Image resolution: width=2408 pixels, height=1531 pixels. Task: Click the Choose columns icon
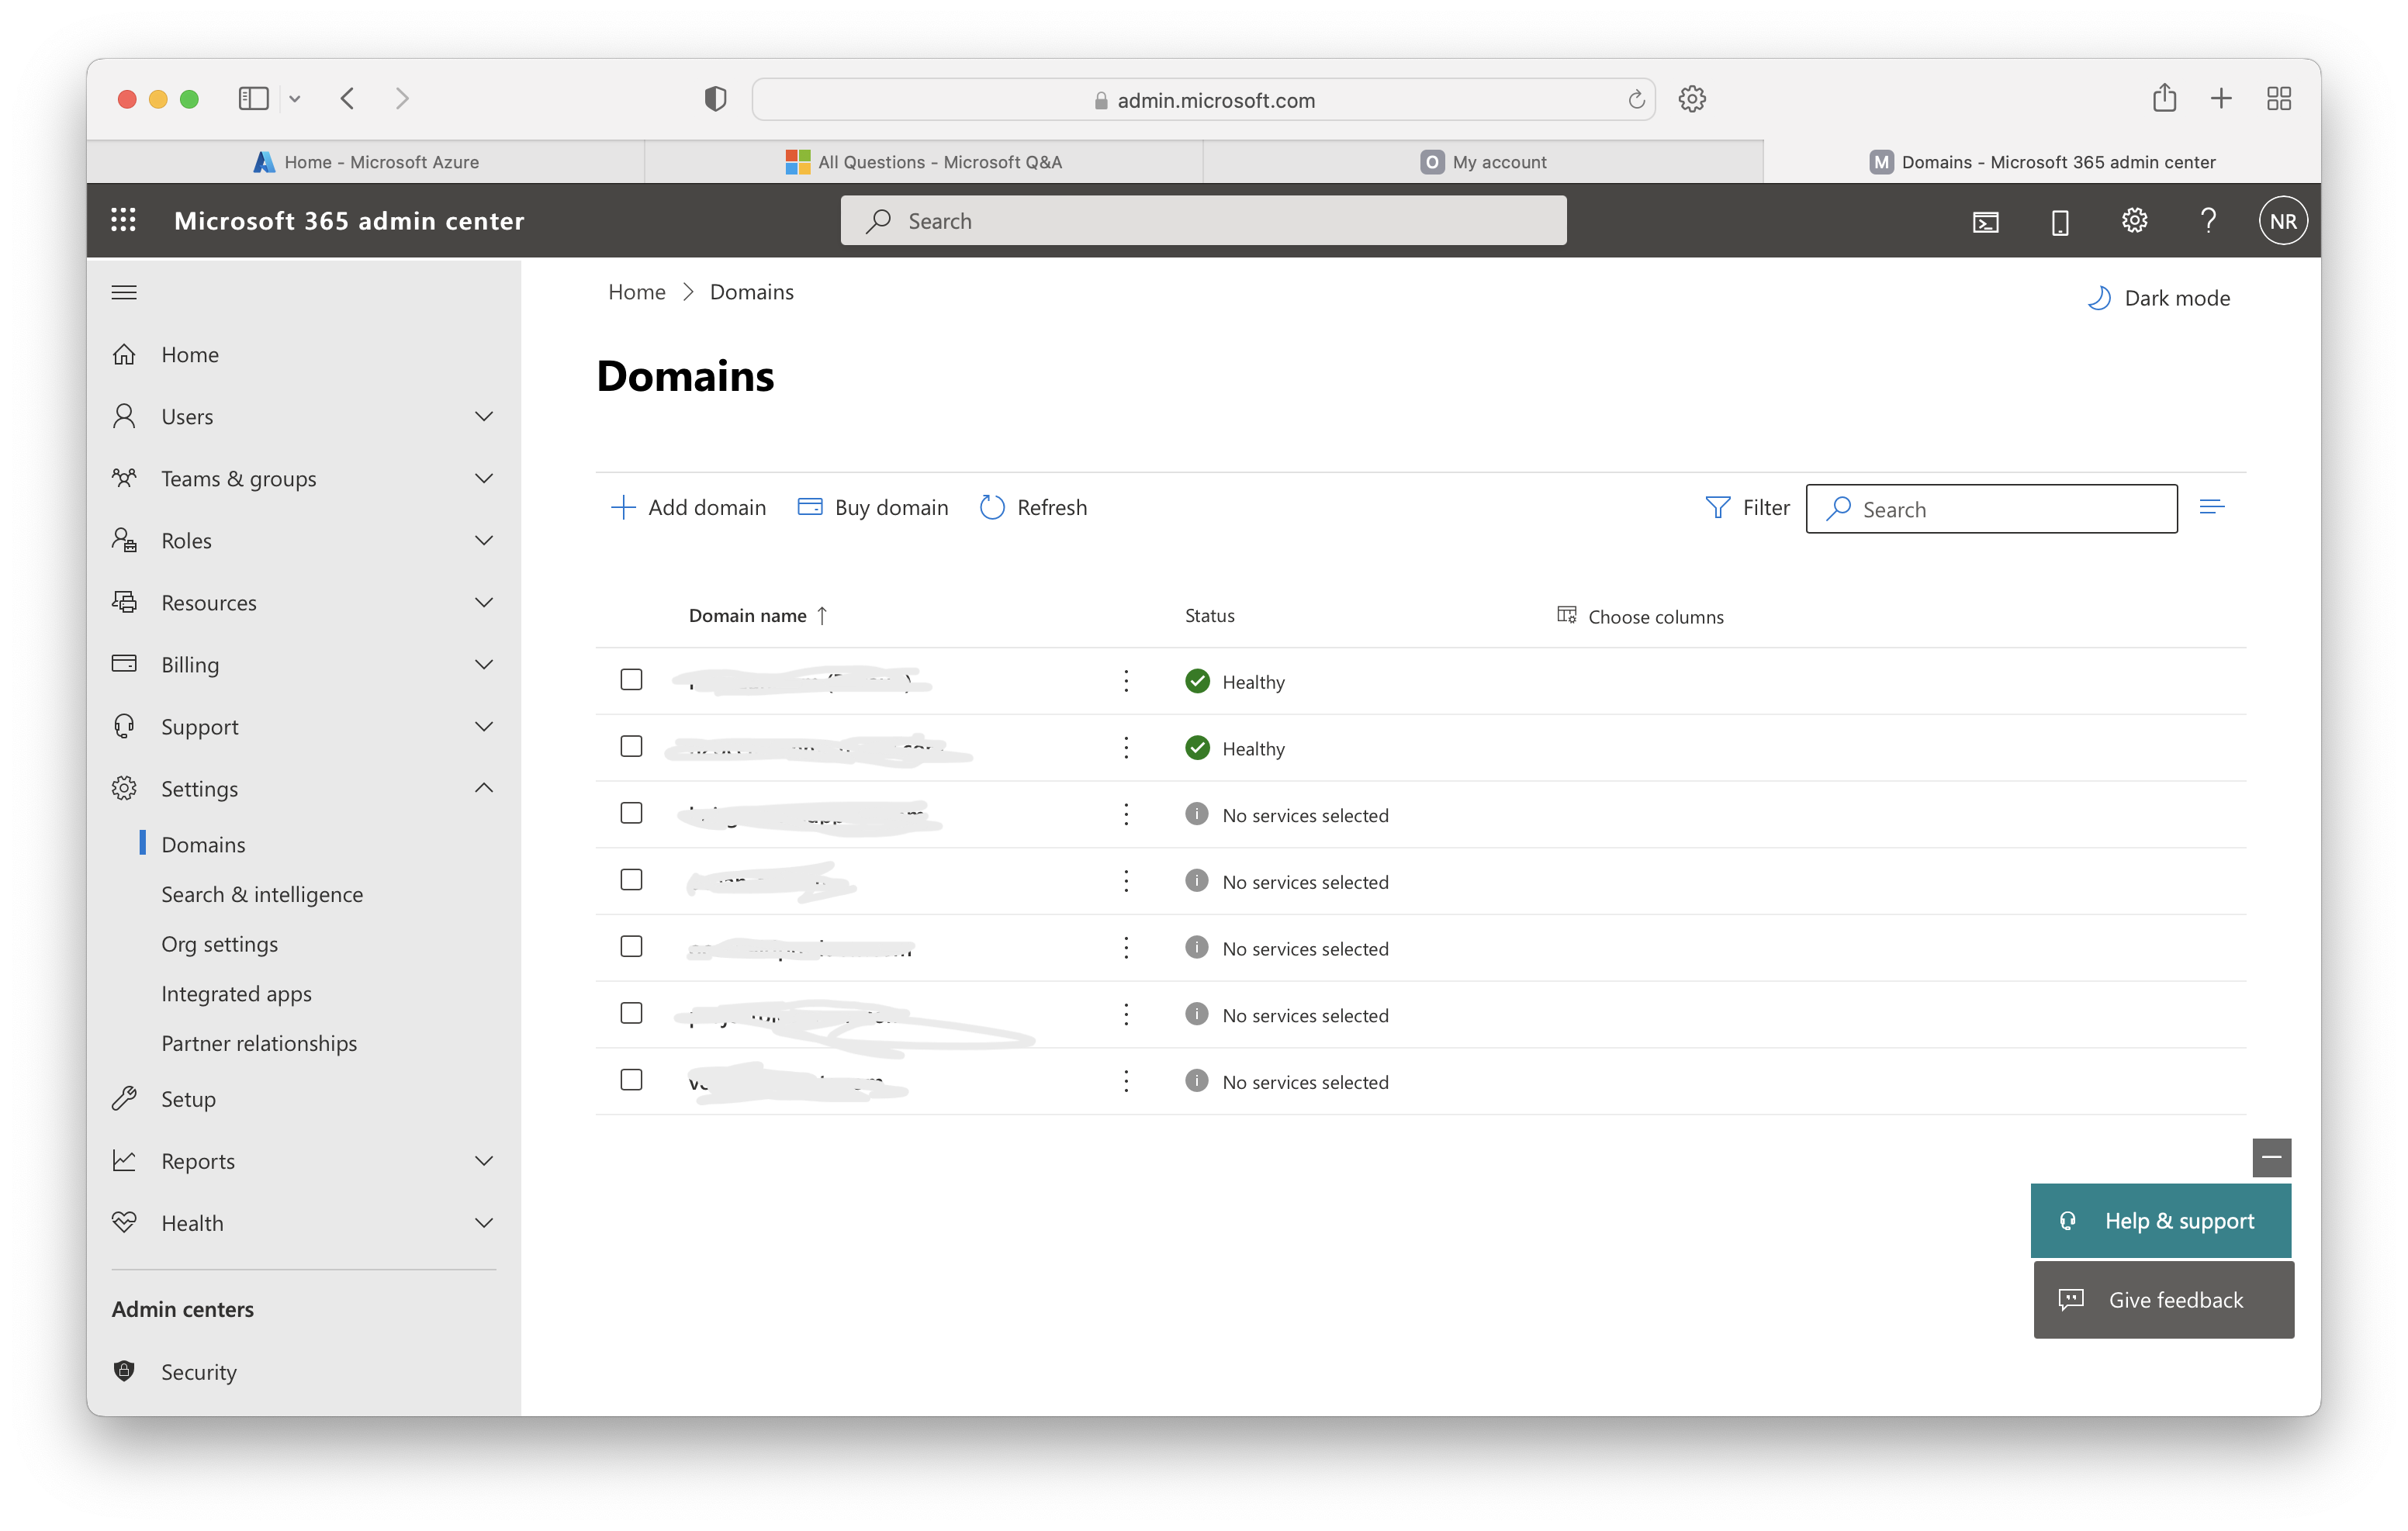[1566, 614]
